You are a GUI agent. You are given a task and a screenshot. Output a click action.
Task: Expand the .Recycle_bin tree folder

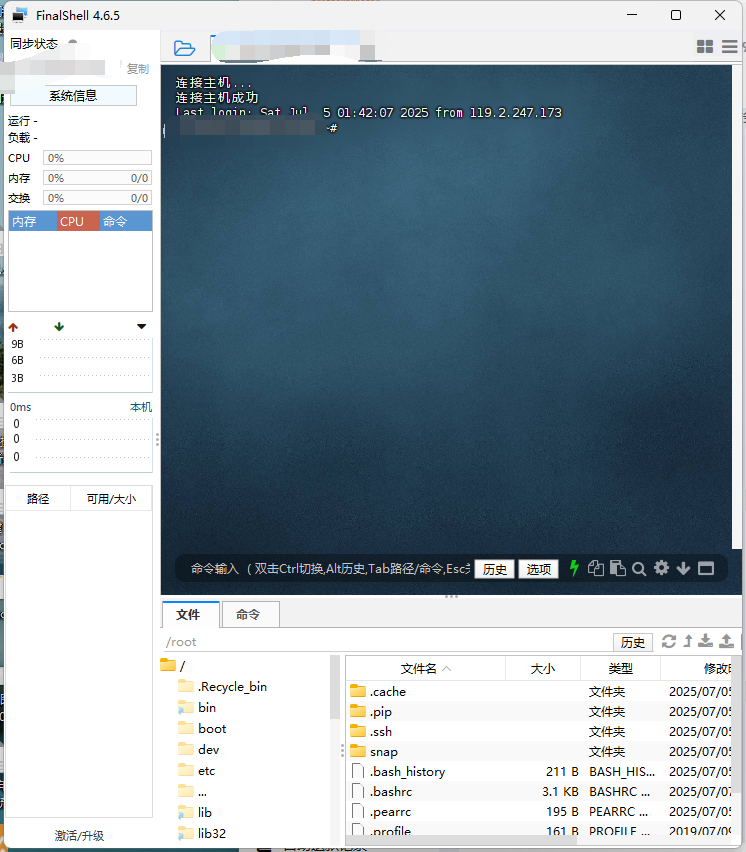click(x=186, y=686)
